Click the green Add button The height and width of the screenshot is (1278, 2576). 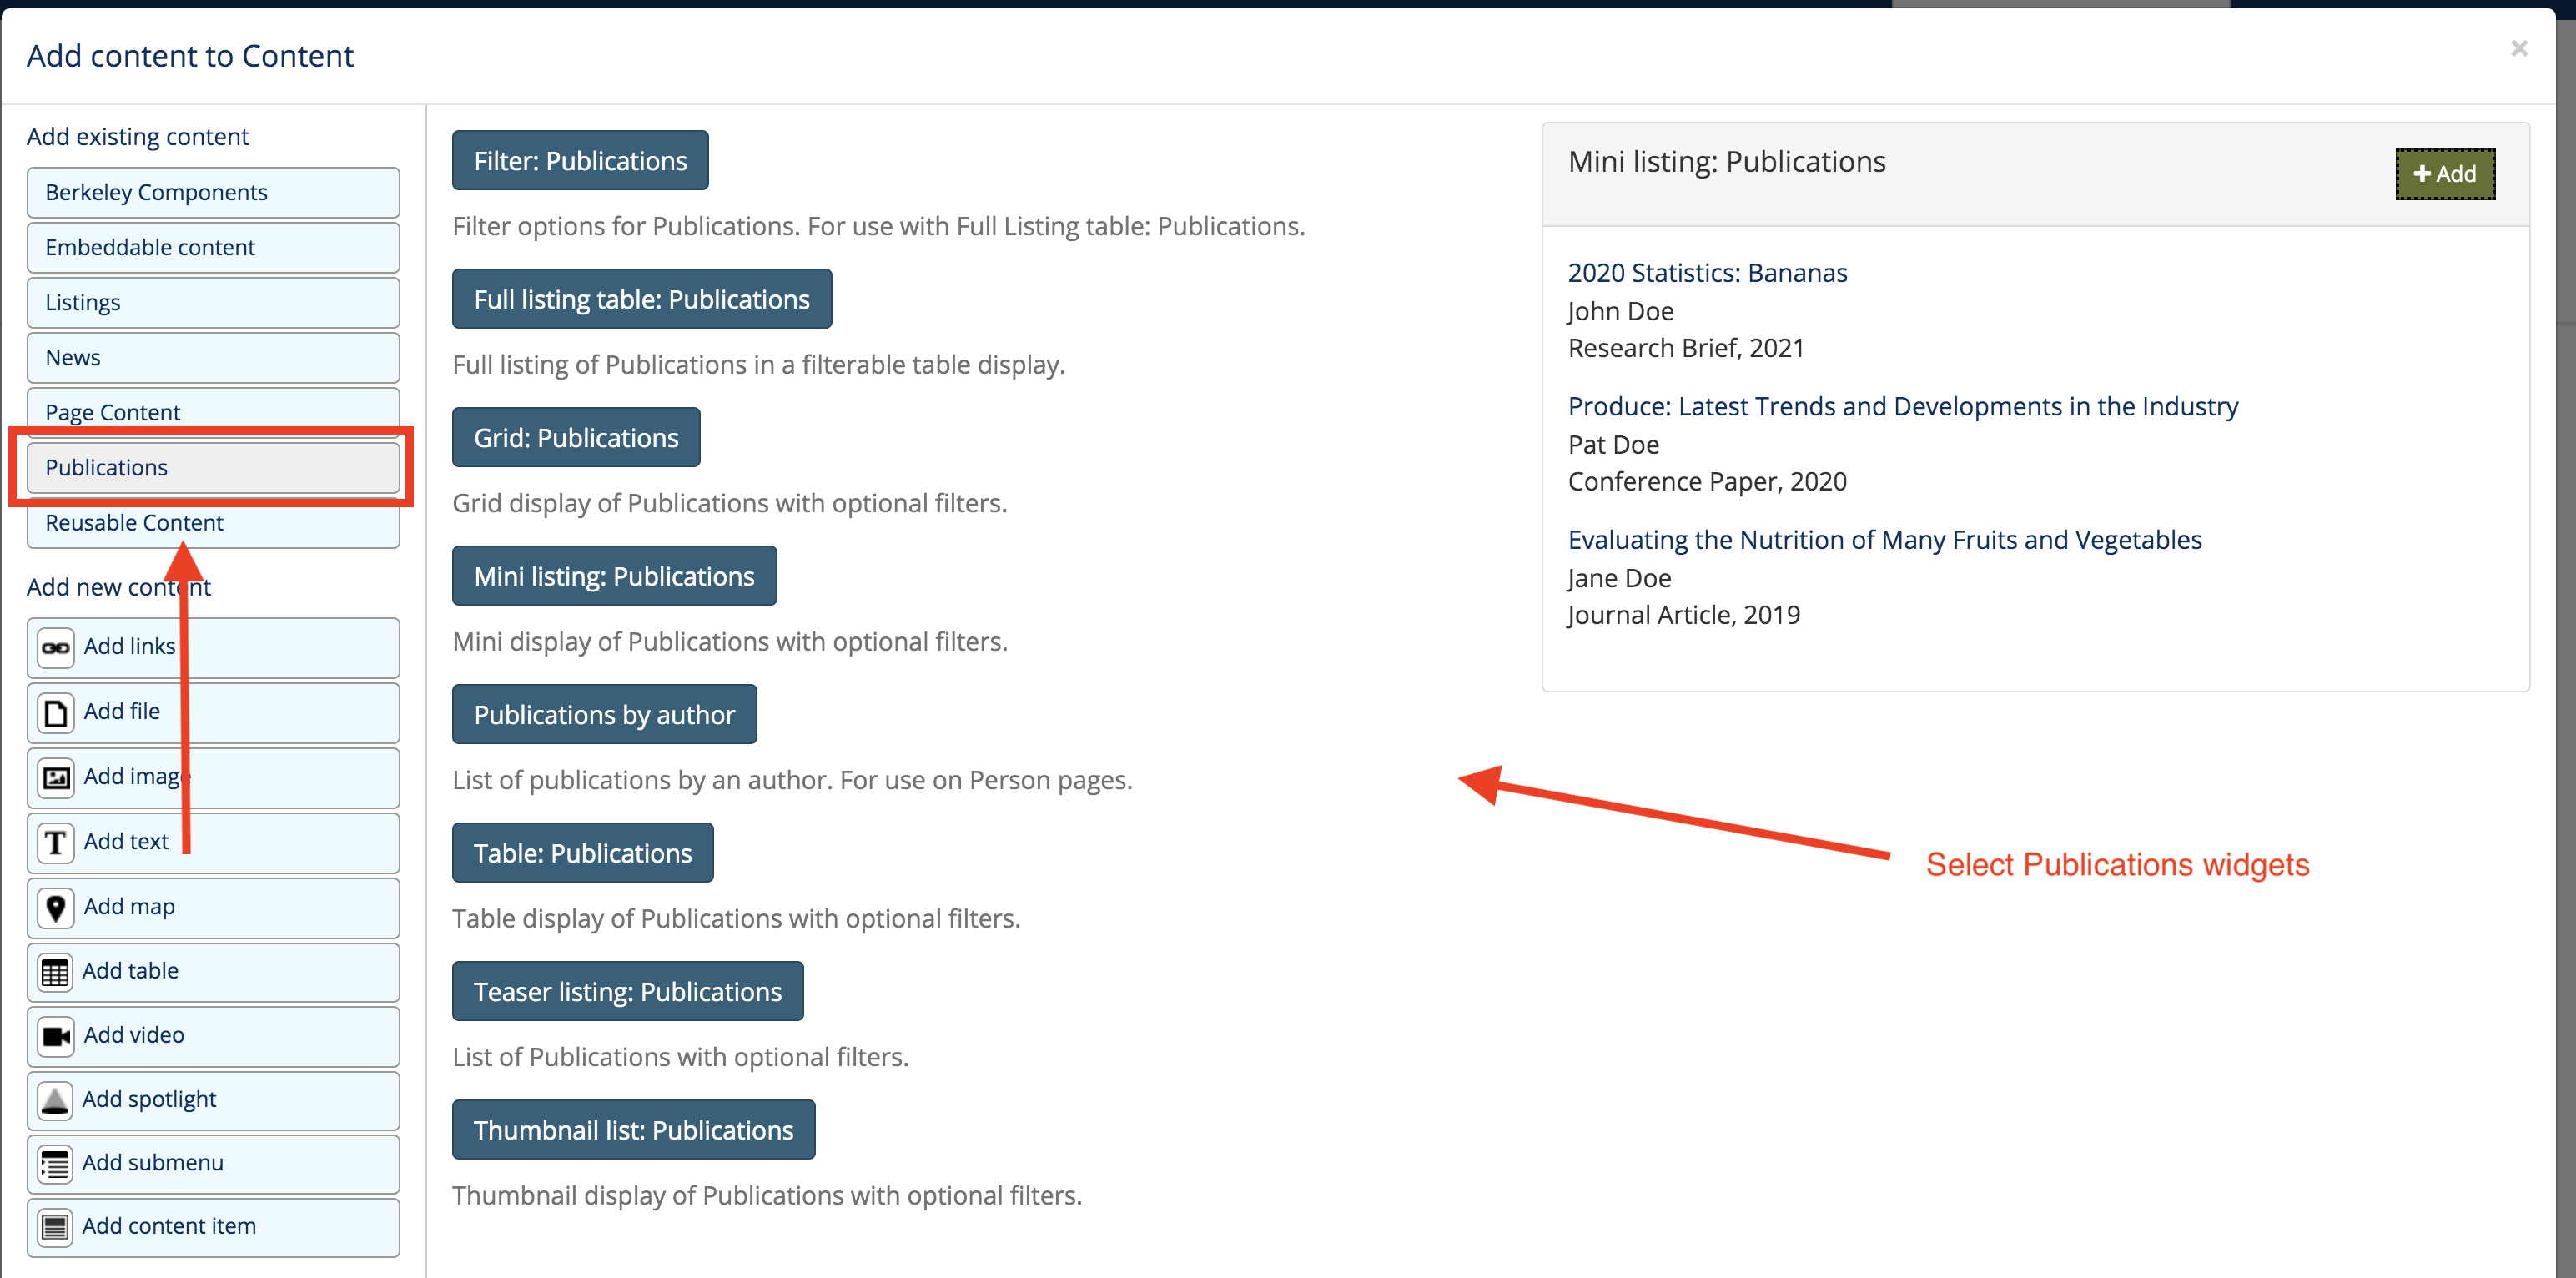(x=2445, y=174)
